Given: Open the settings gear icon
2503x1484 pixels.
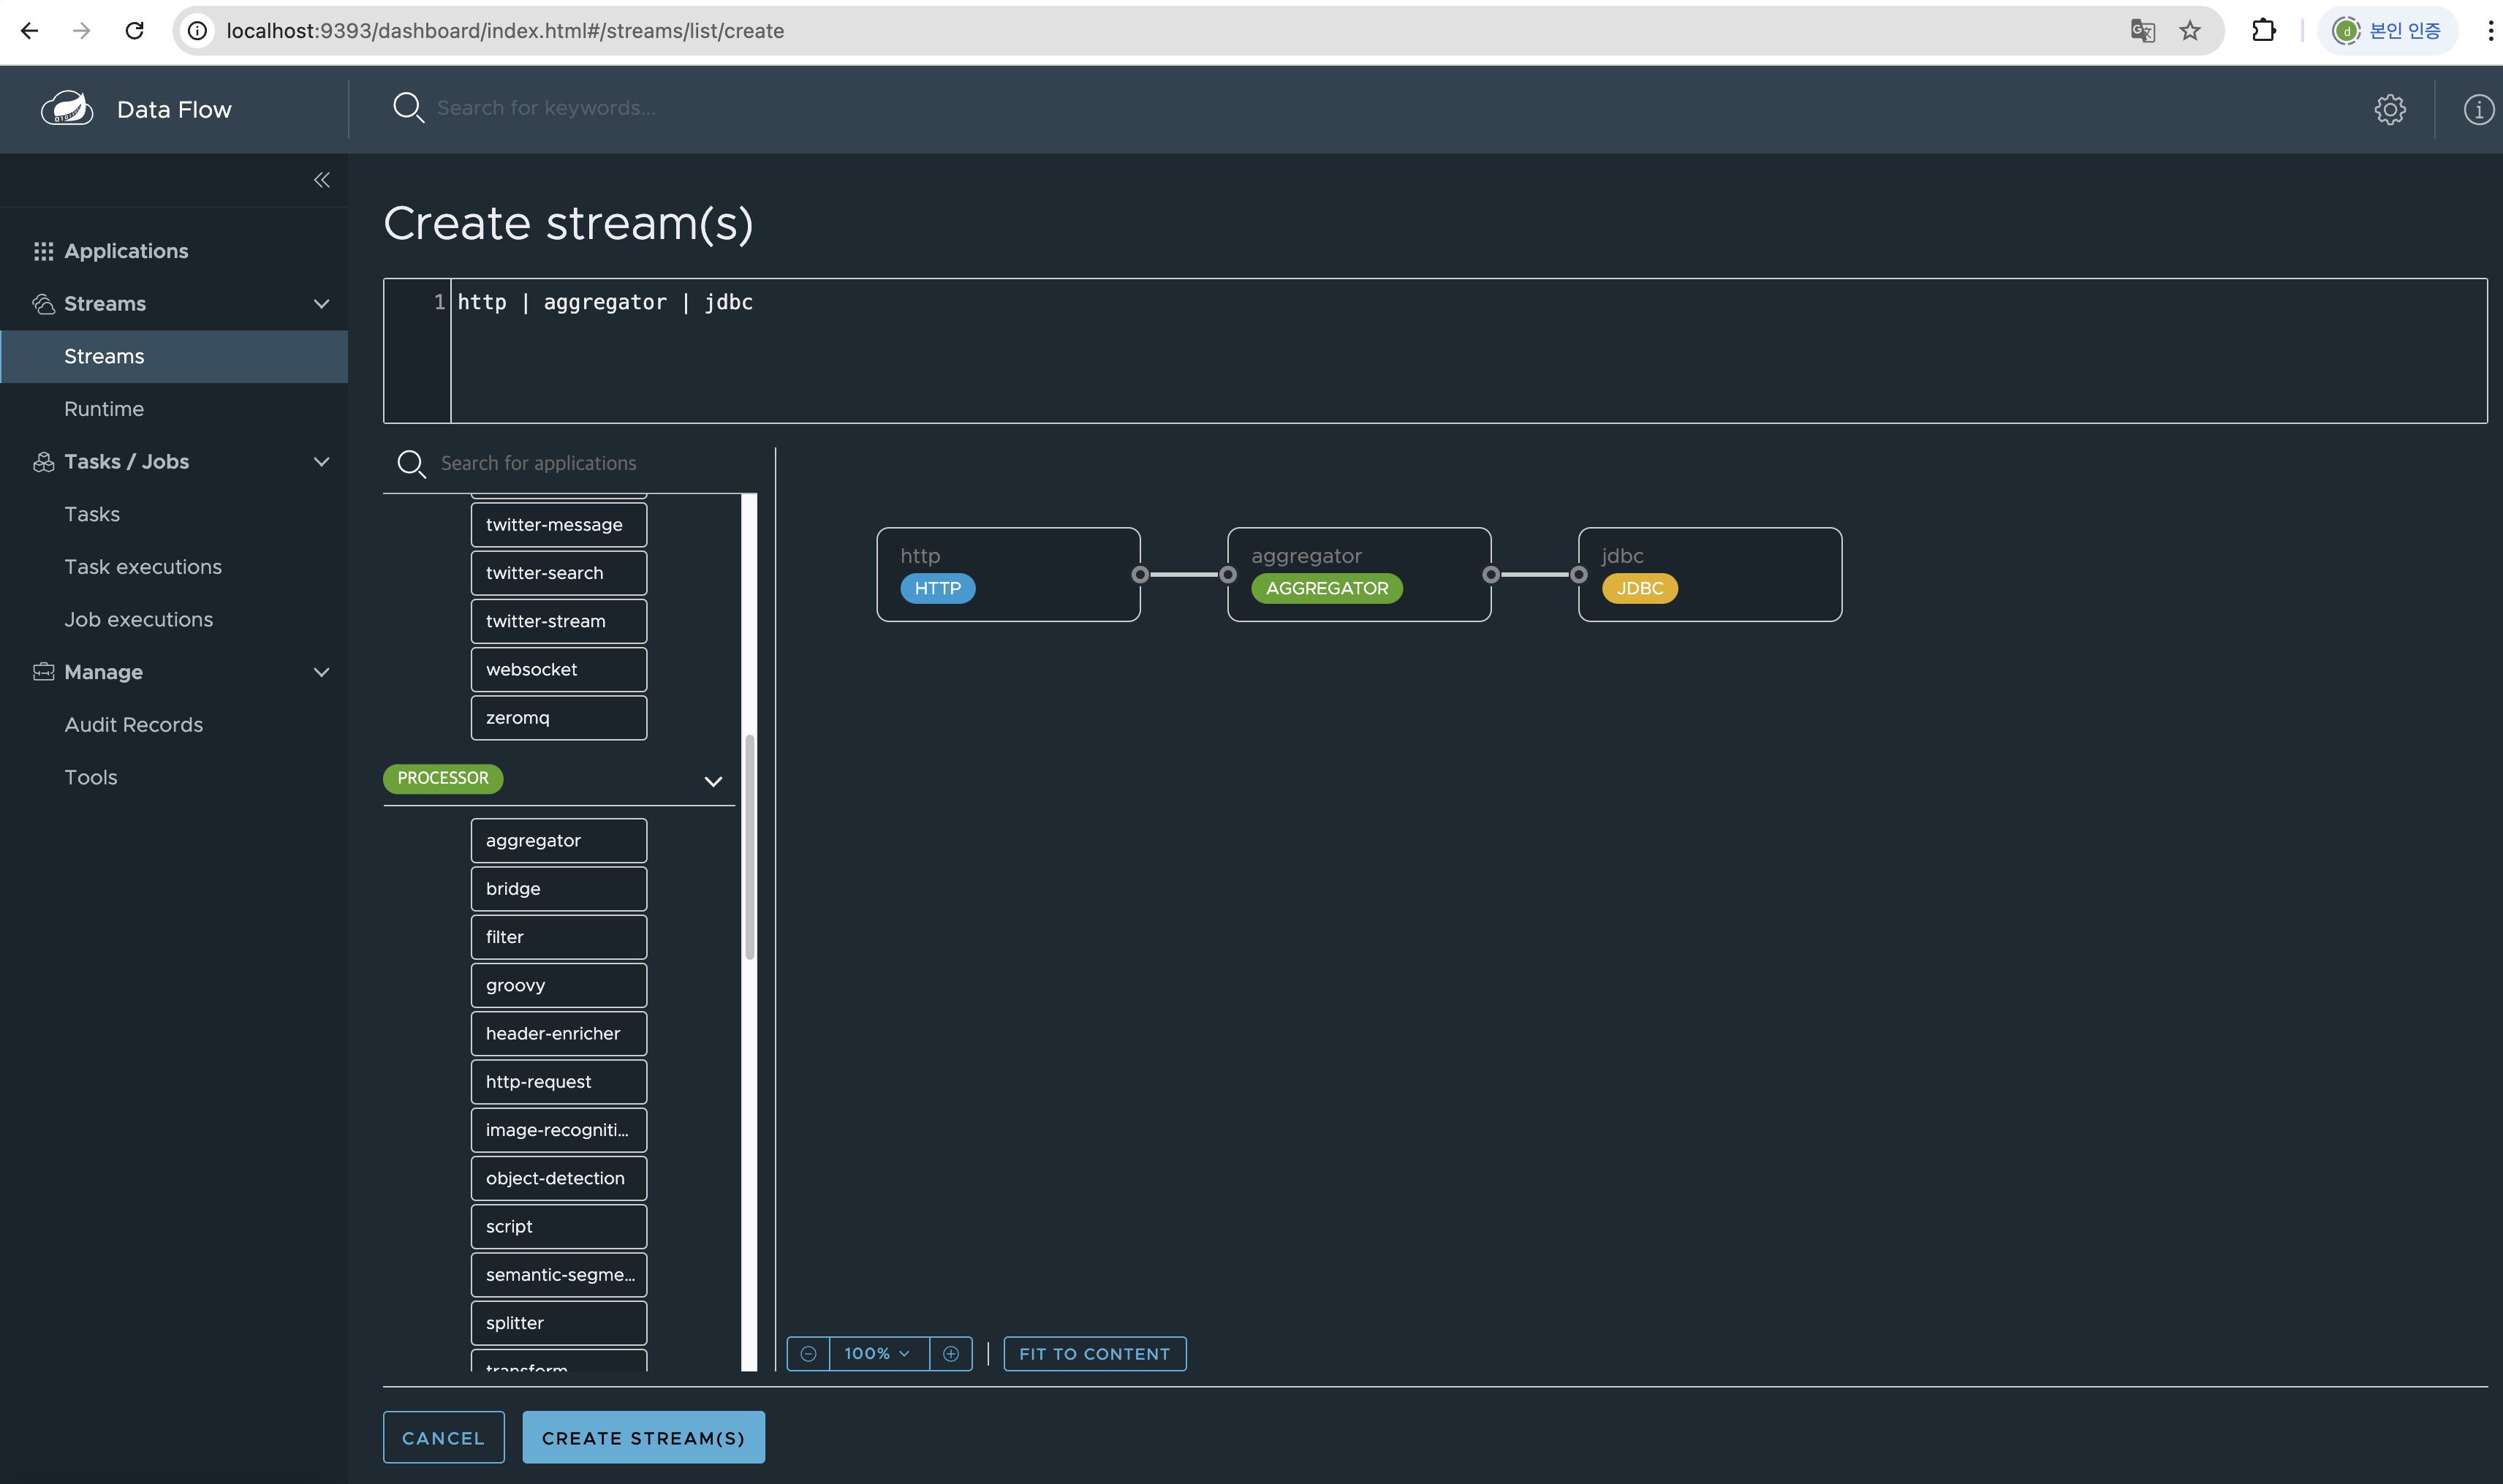Looking at the screenshot, I should pyautogui.click(x=2389, y=109).
